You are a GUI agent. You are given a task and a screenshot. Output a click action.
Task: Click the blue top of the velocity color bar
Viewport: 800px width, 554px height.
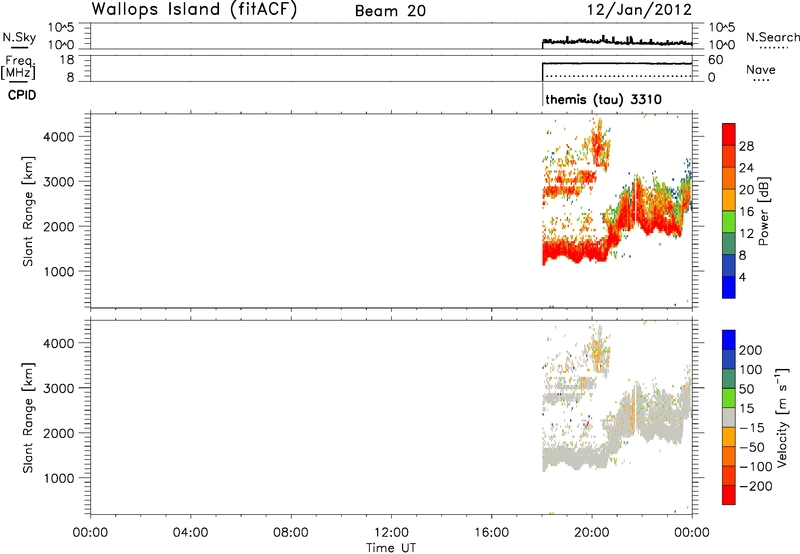pyautogui.click(x=729, y=340)
